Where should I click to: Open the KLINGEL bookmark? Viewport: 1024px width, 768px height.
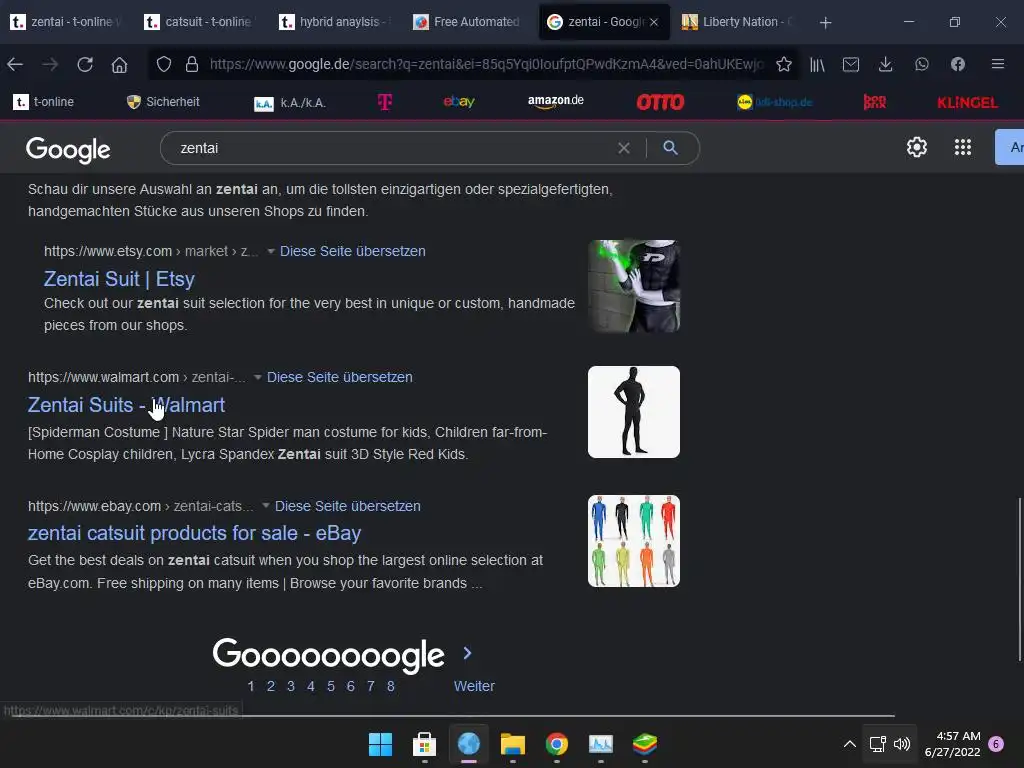[967, 103]
